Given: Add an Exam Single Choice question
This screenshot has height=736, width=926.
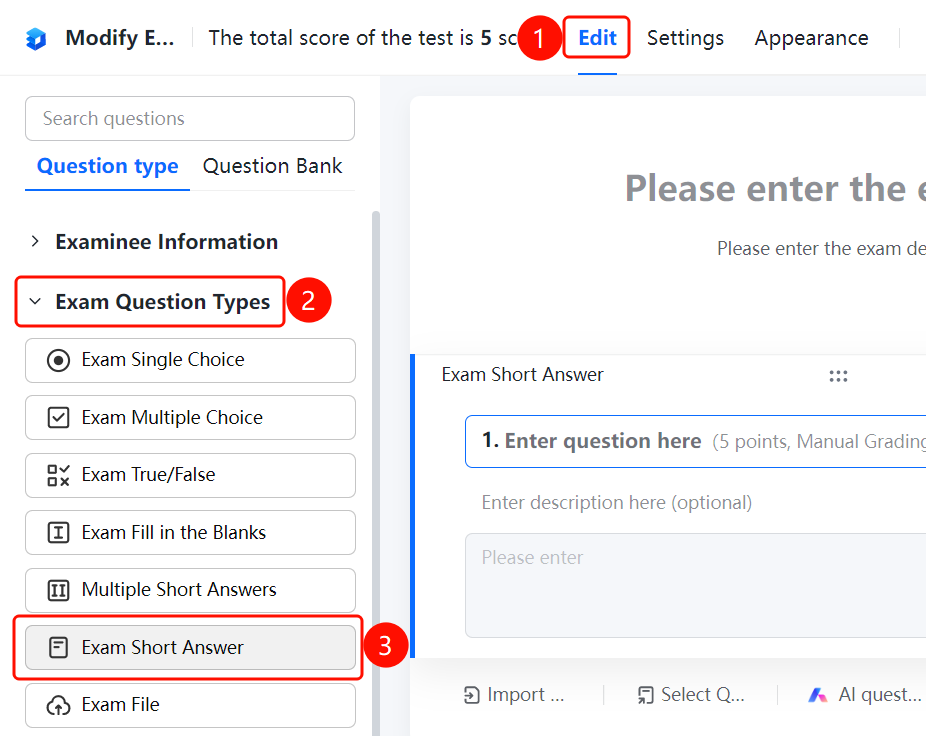Looking at the screenshot, I should tap(190, 360).
